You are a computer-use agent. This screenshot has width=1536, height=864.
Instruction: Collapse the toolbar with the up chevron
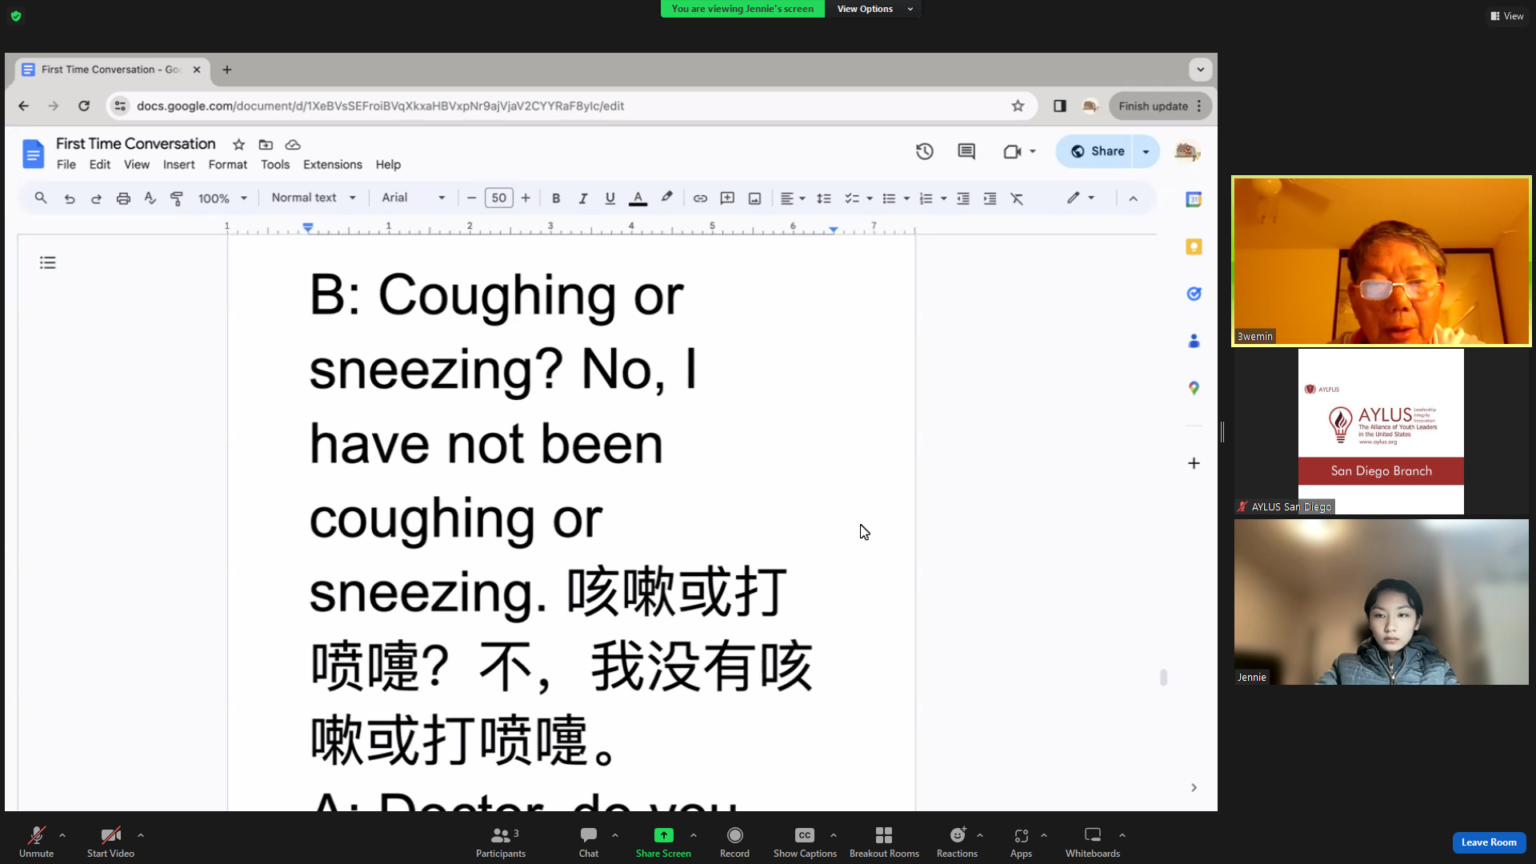[1133, 198]
